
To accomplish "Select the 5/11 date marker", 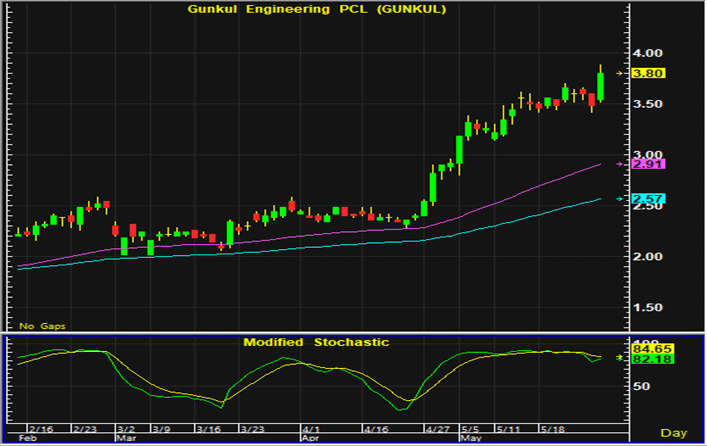I will coord(508,429).
